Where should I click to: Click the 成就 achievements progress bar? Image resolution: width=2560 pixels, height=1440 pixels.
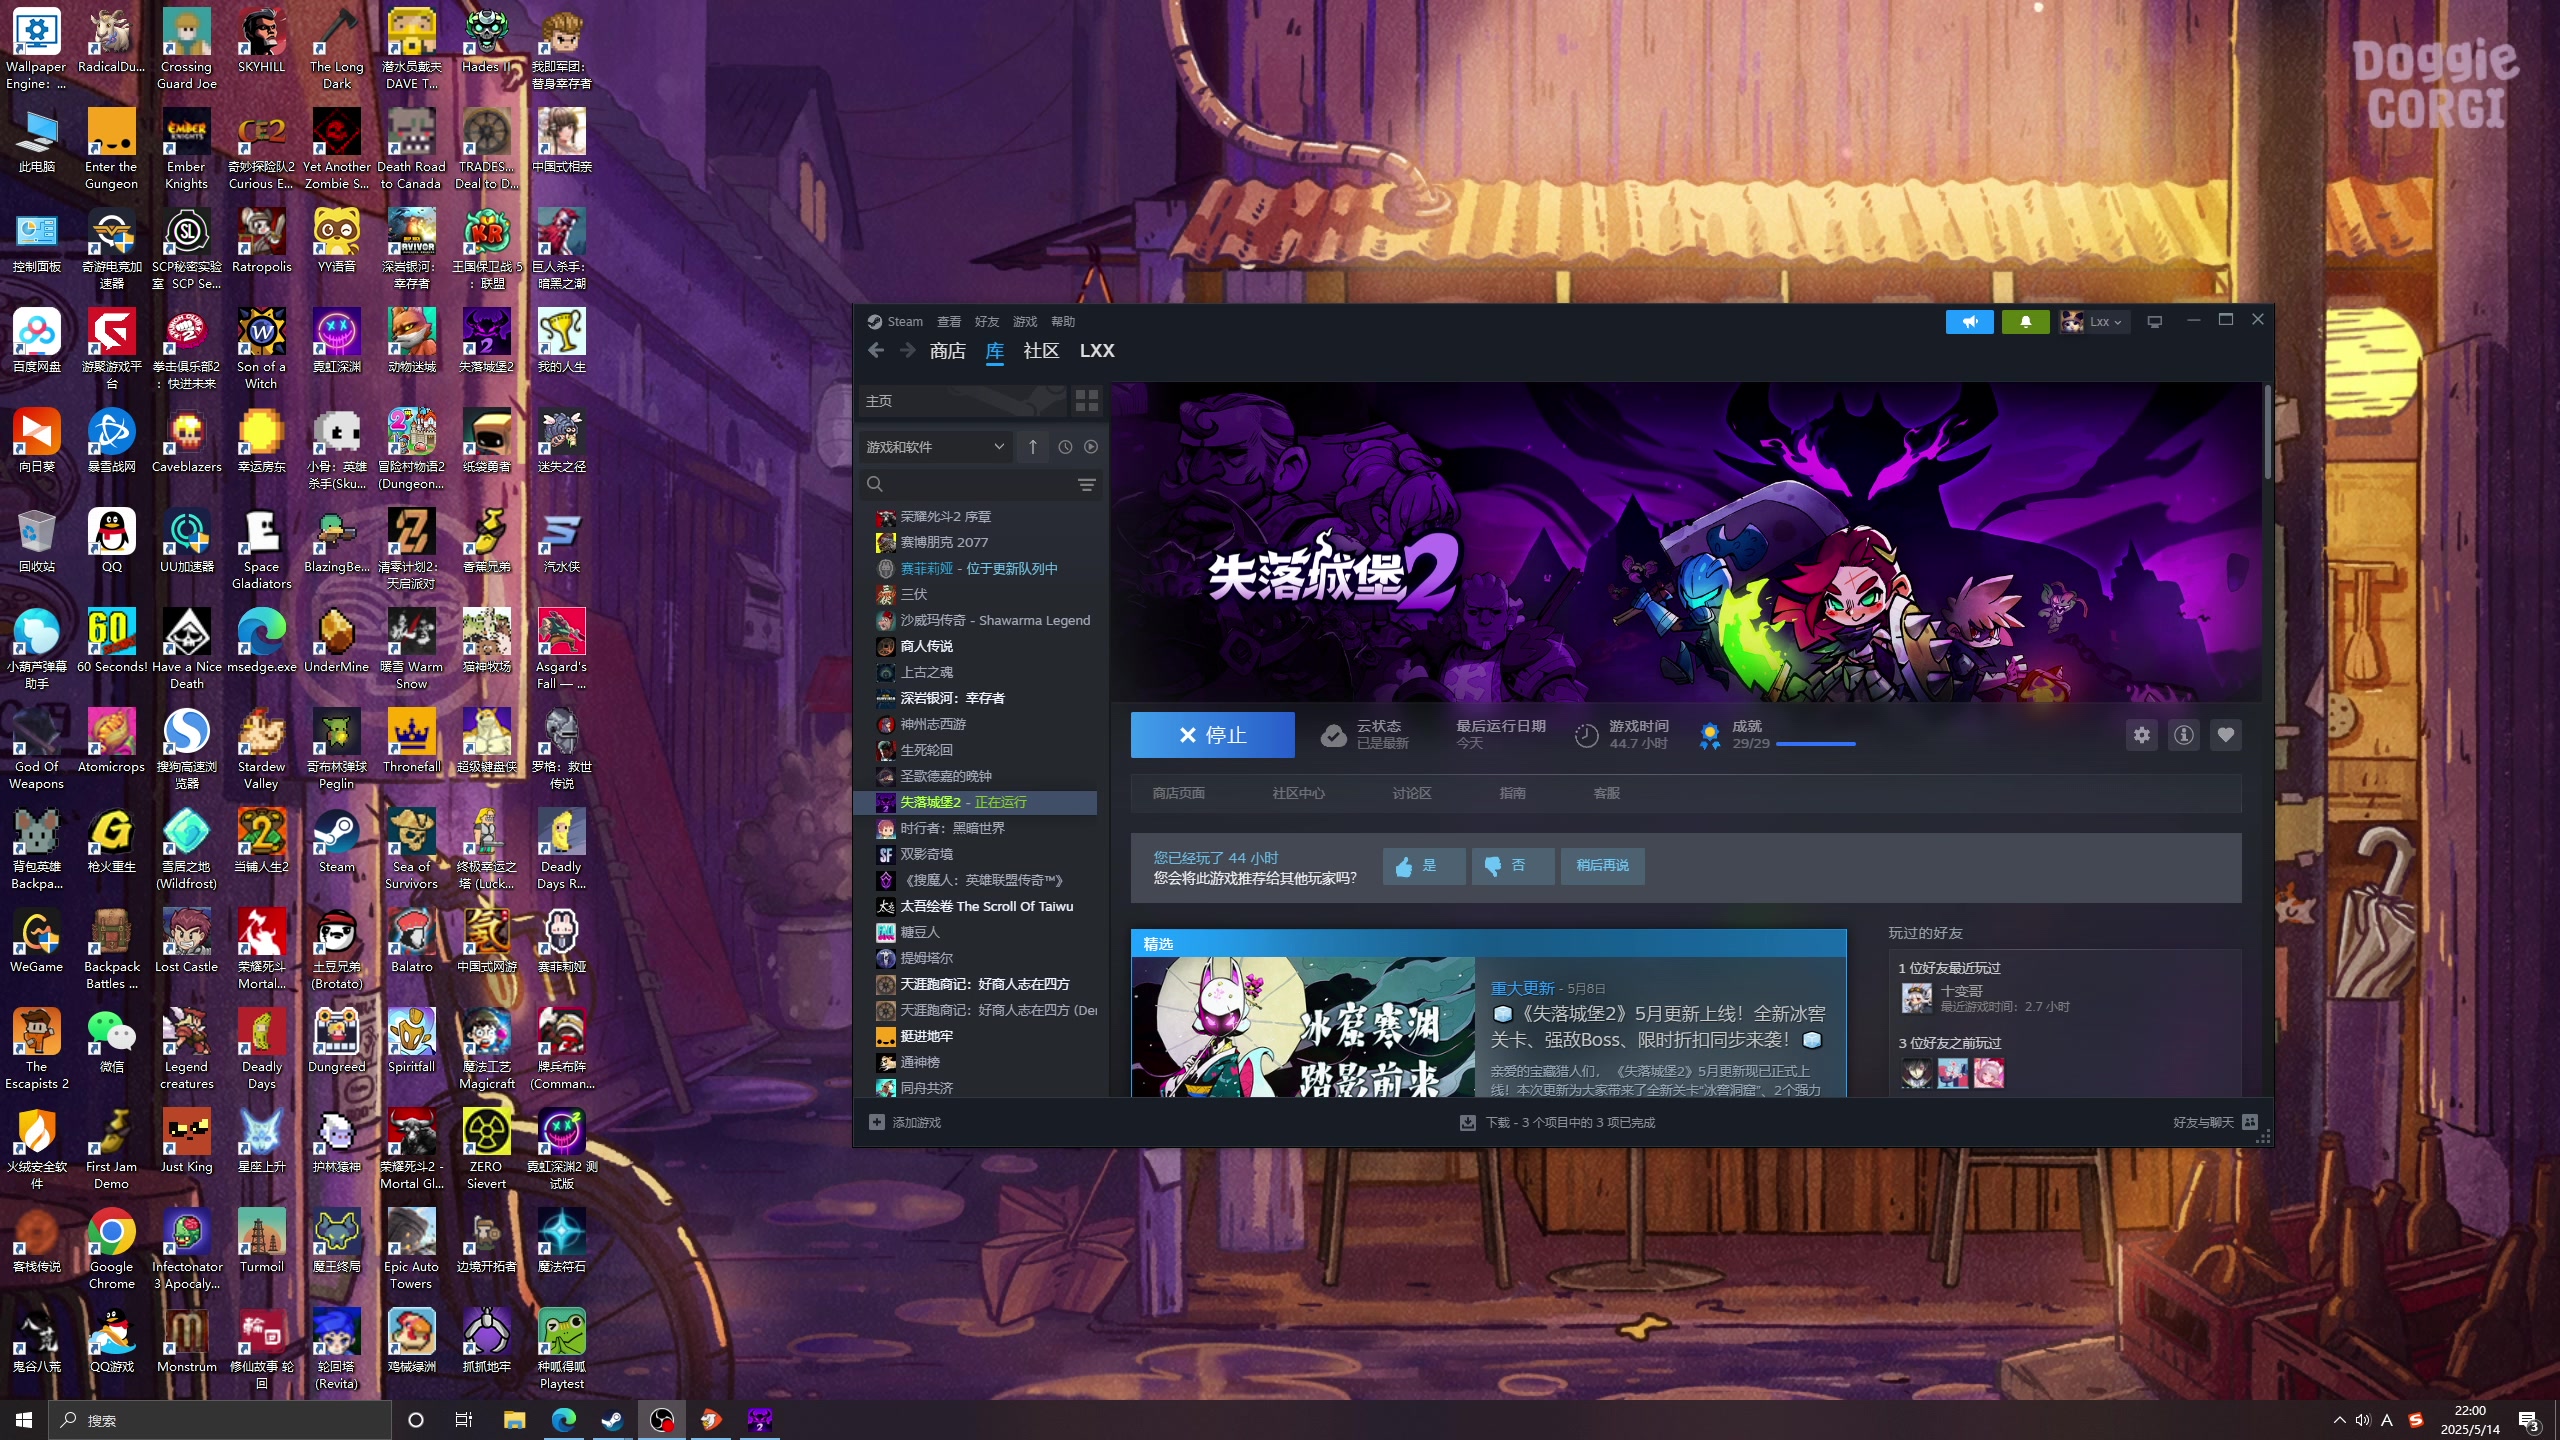tap(1815, 744)
